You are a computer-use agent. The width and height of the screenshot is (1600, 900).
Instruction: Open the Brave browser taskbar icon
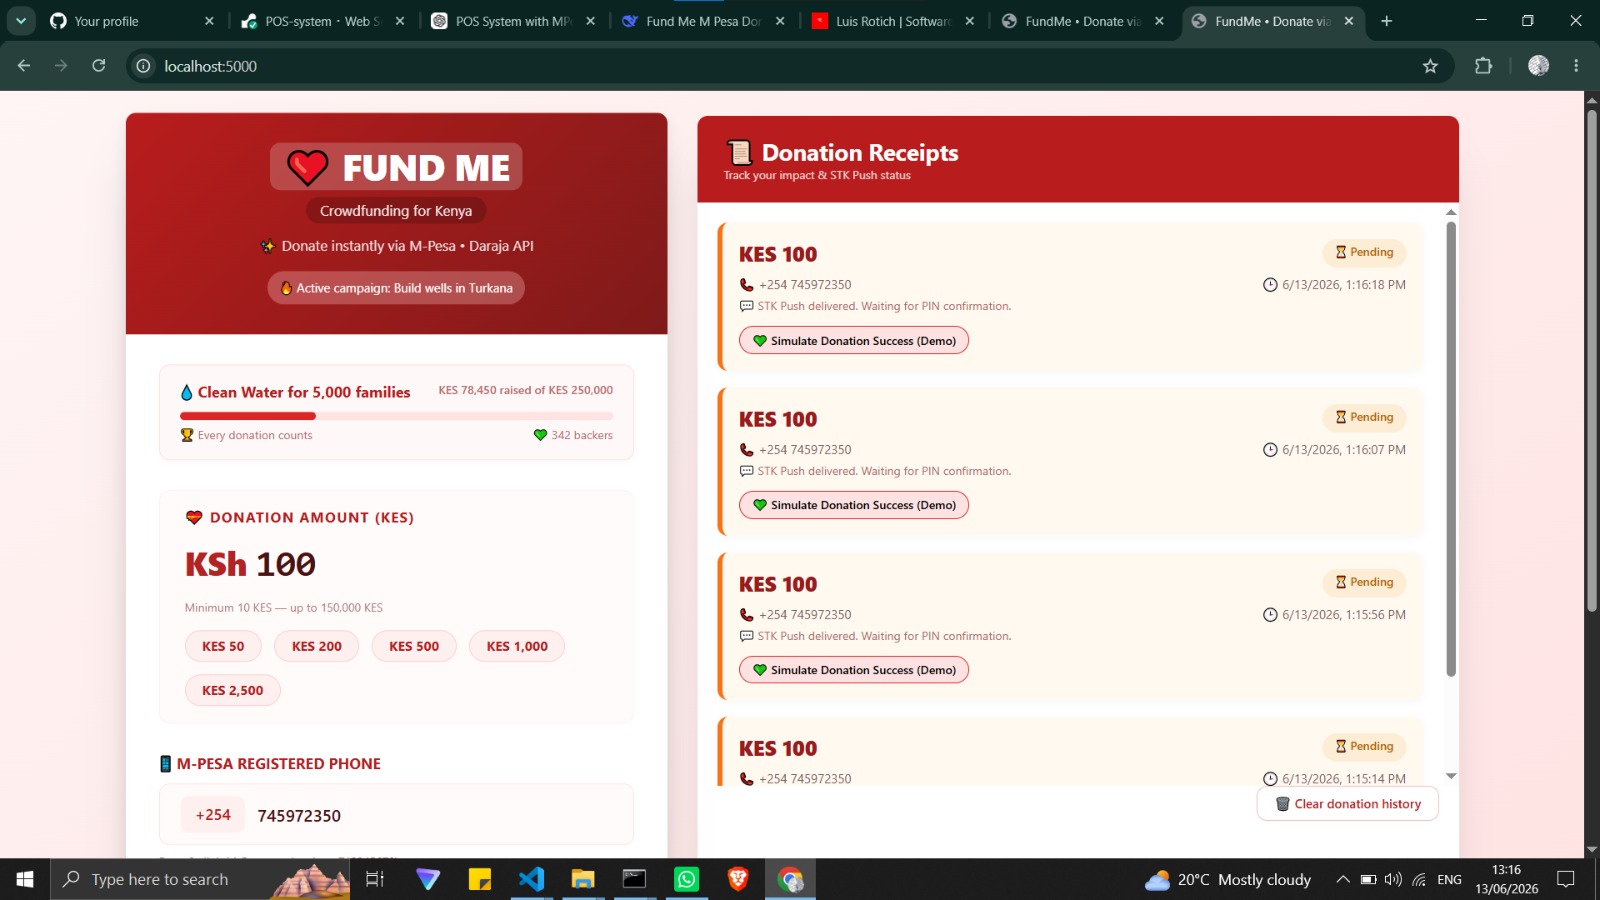(738, 880)
